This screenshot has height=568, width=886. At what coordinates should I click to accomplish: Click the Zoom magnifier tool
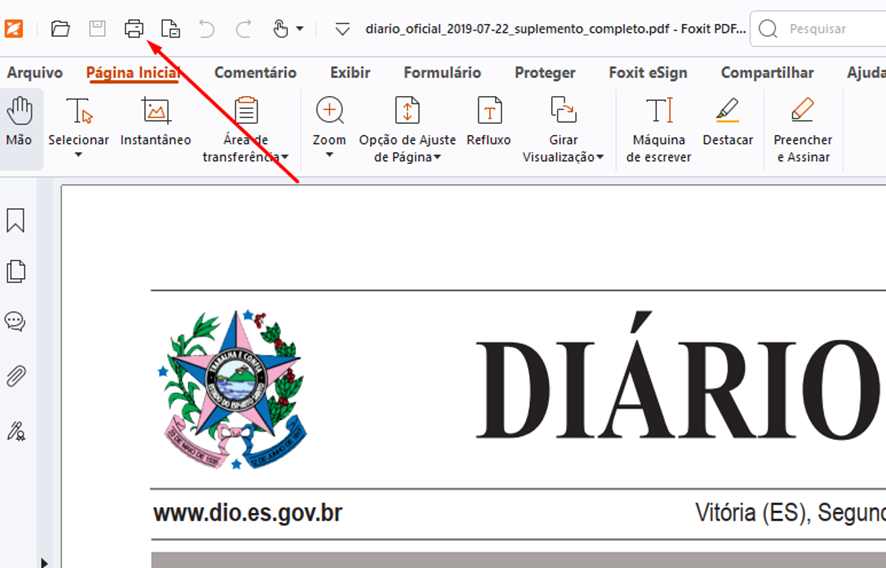coord(330,121)
